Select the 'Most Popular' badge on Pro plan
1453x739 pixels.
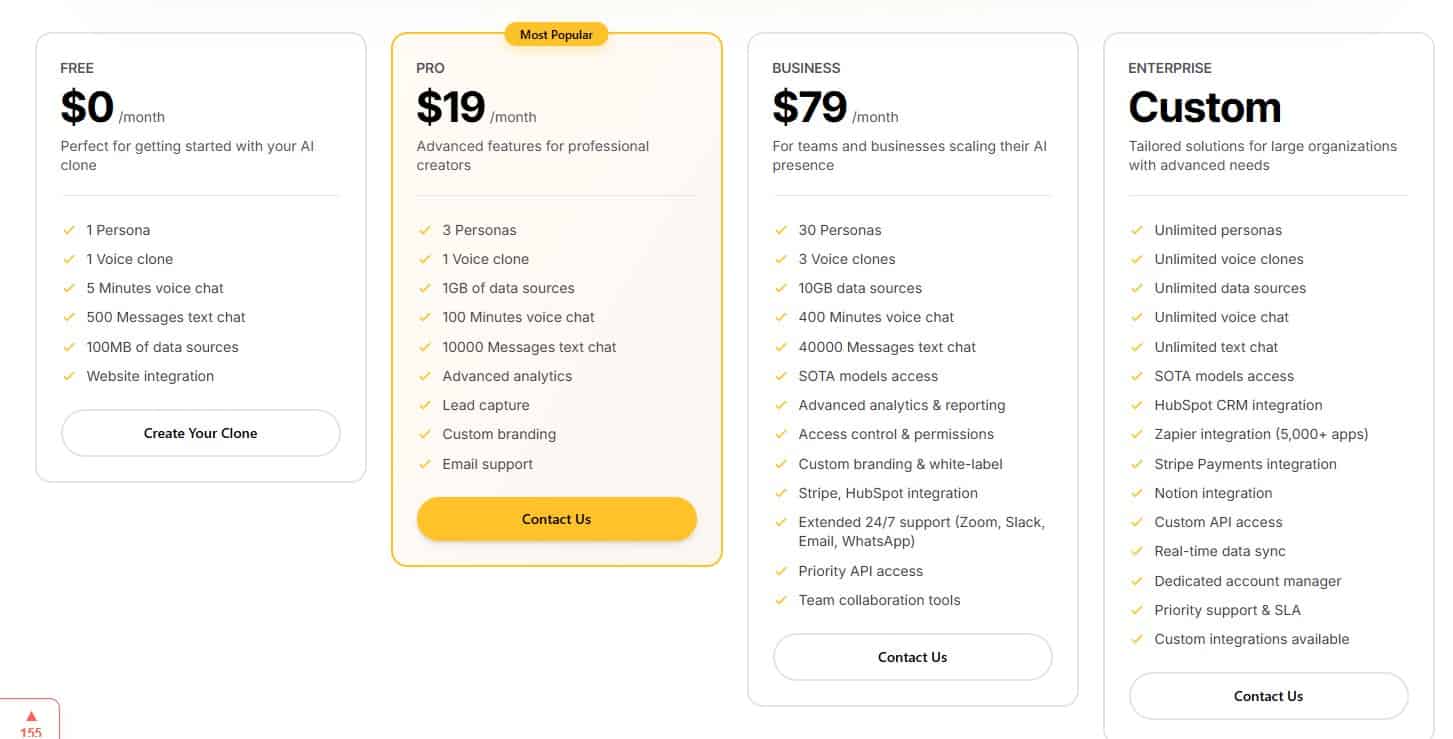coord(556,33)
